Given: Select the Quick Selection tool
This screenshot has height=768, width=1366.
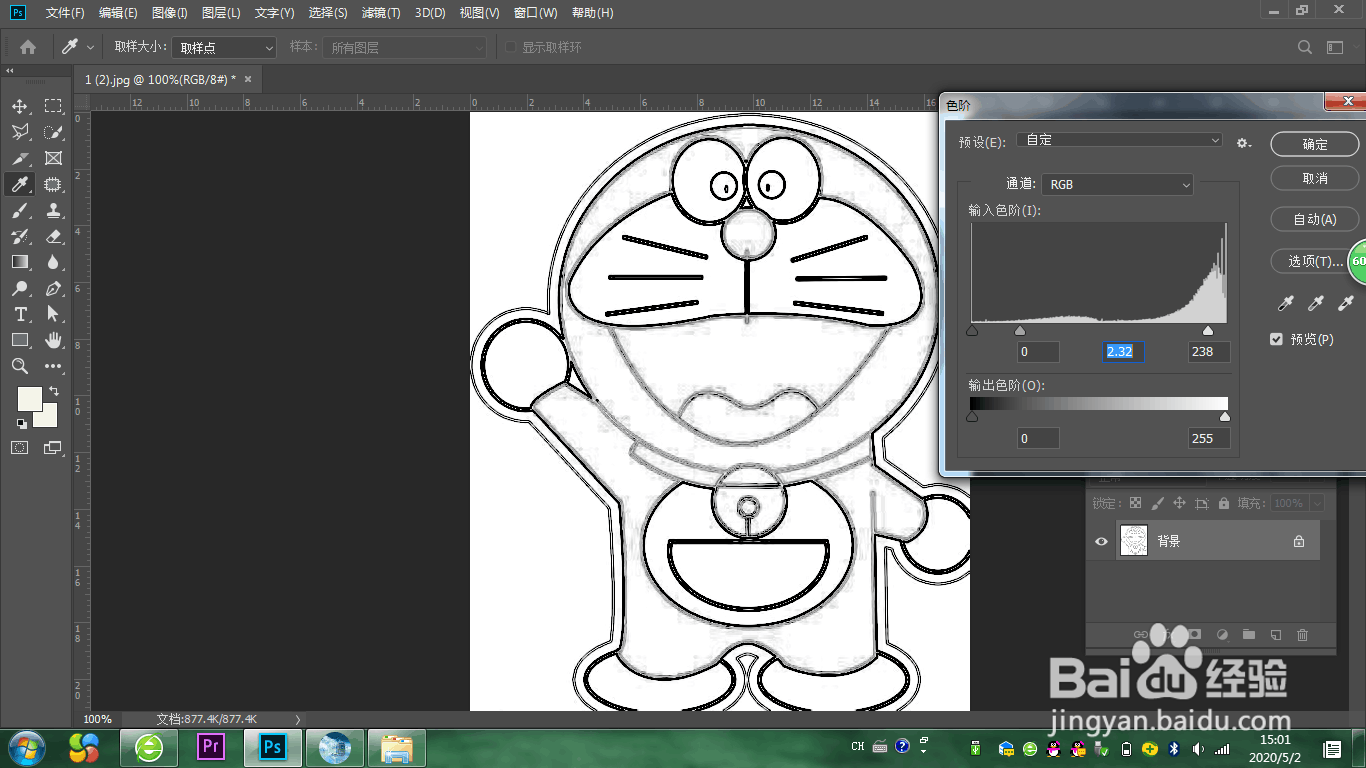Looking at the screenshot, I should [x=53, y=132].
